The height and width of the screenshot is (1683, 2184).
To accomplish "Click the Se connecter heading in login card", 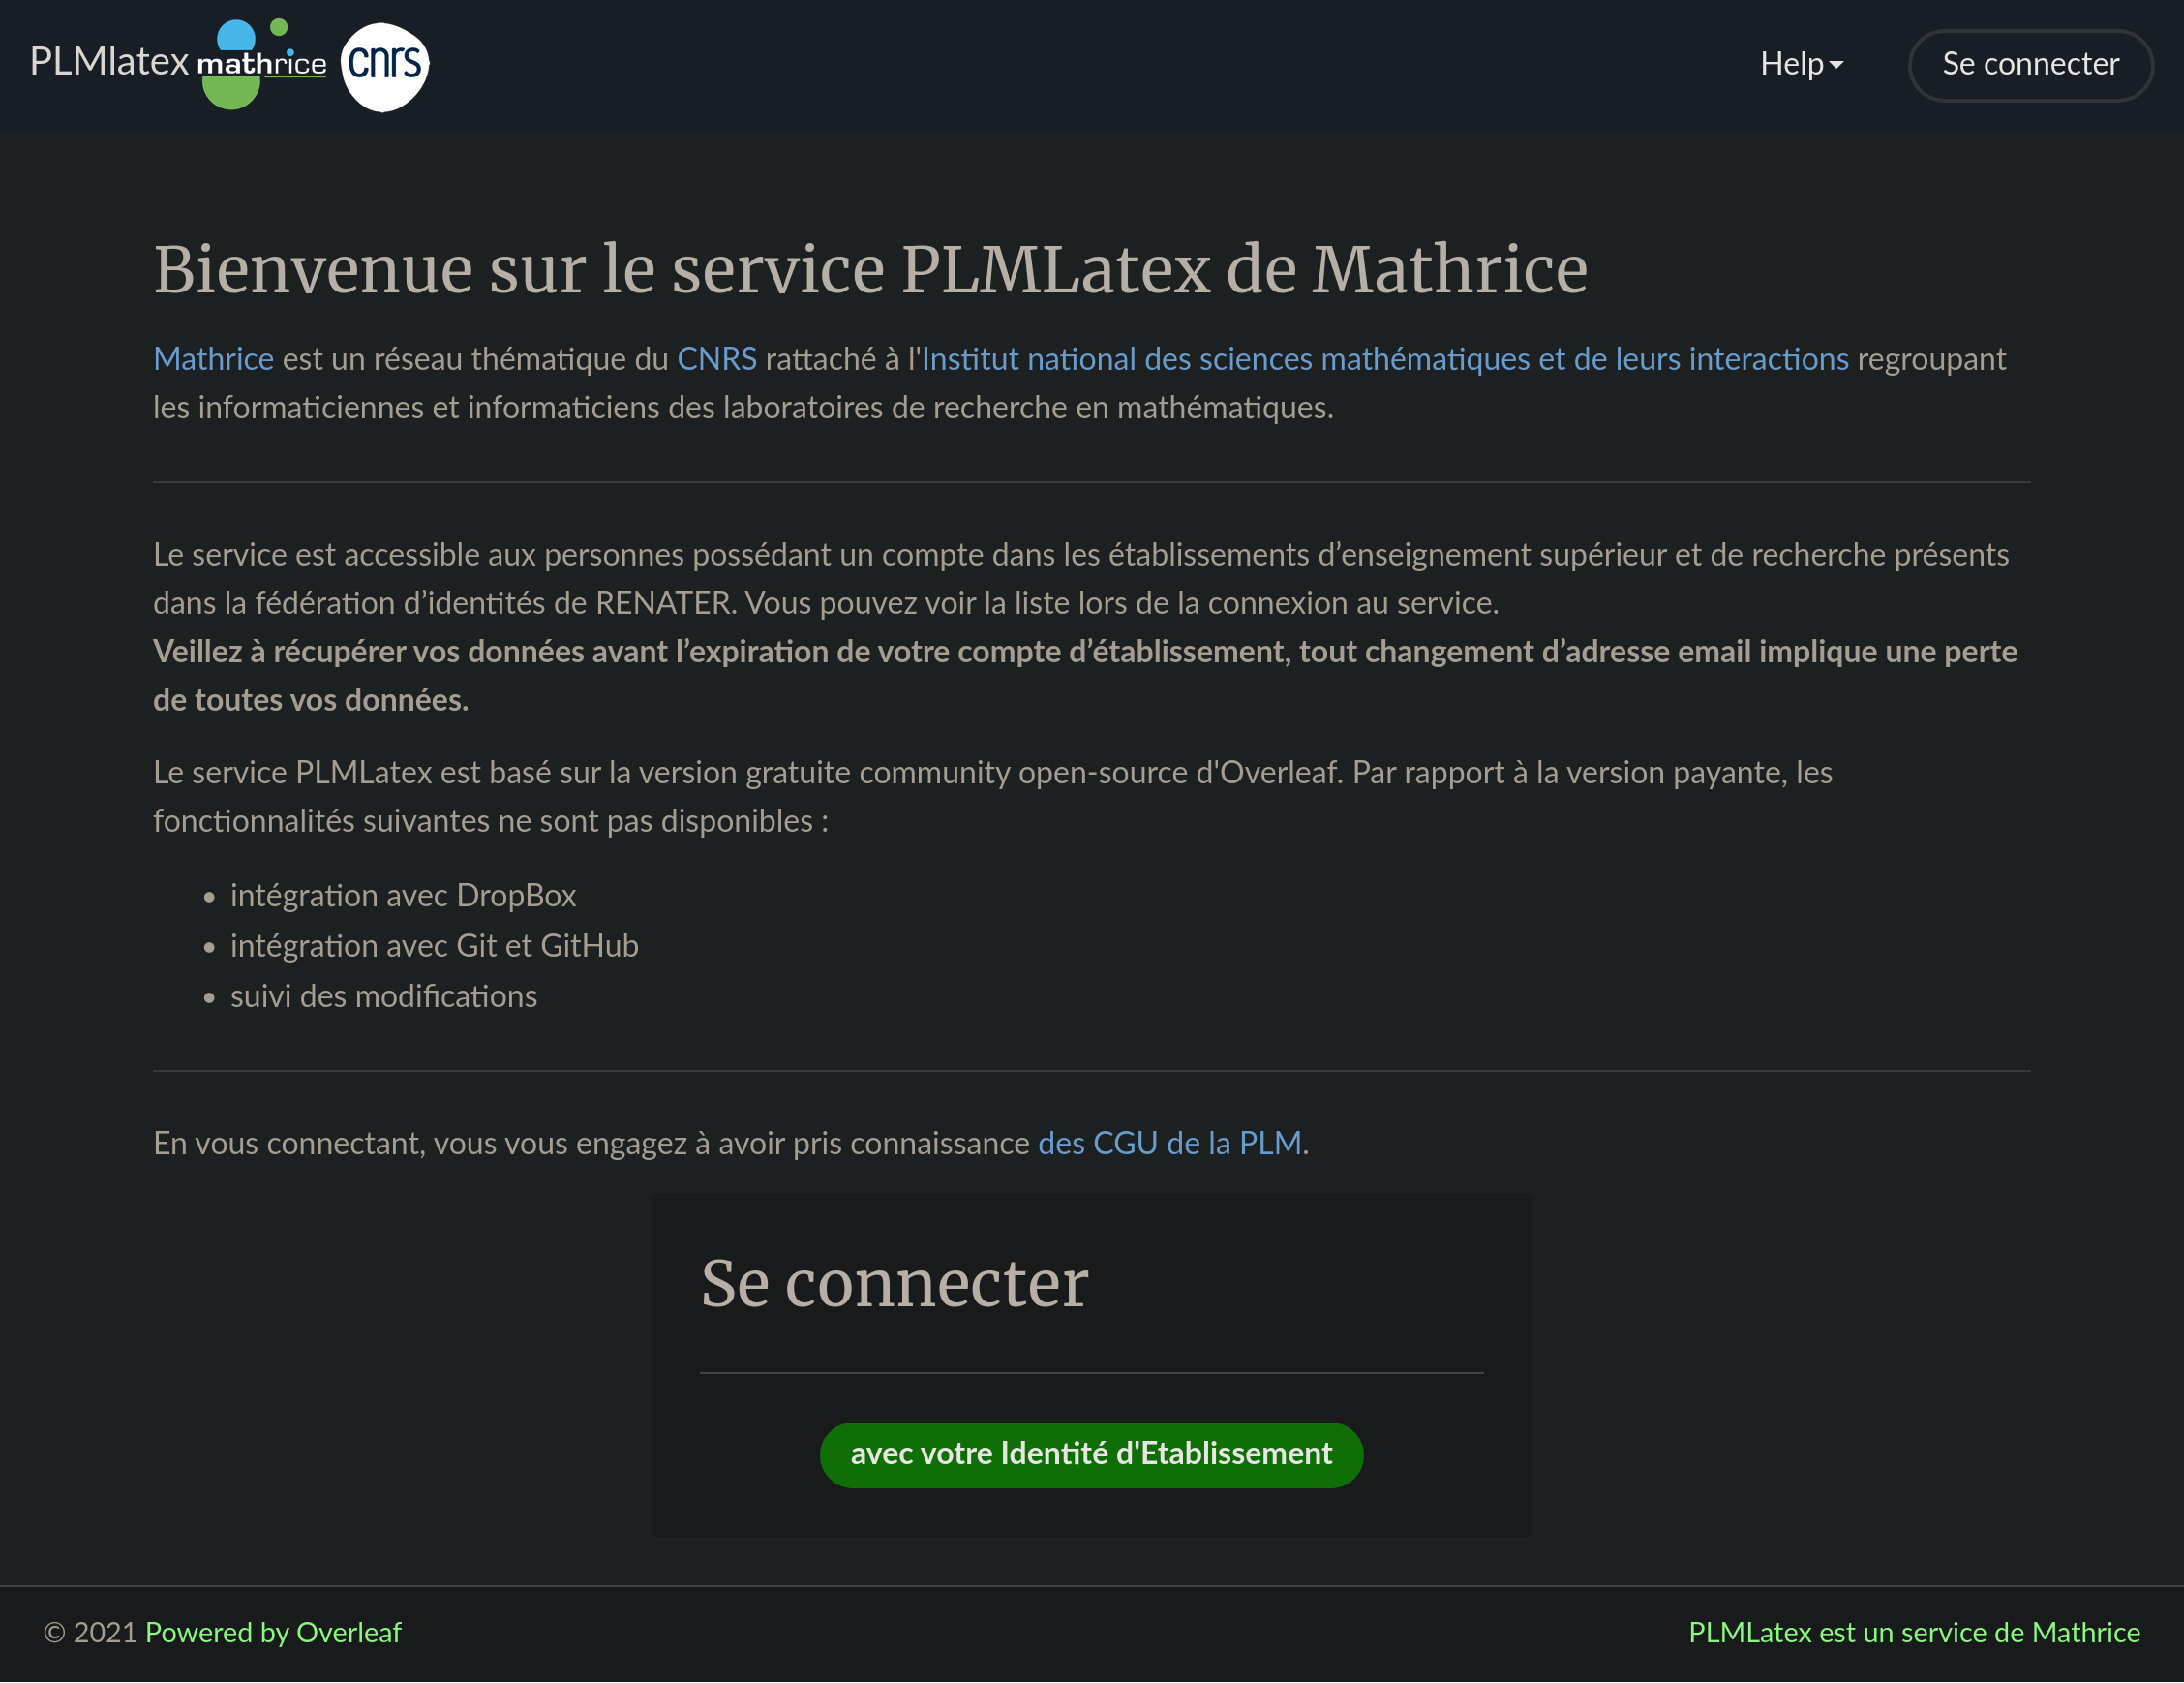I will click(x=894, y=1283).
